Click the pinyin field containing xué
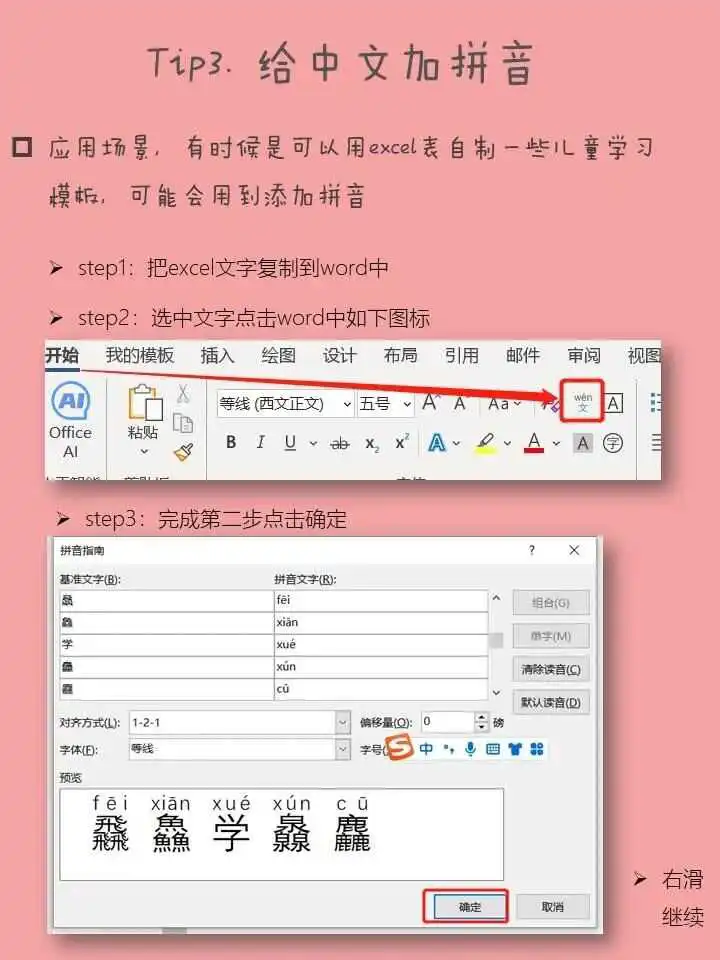 (380, 644)
